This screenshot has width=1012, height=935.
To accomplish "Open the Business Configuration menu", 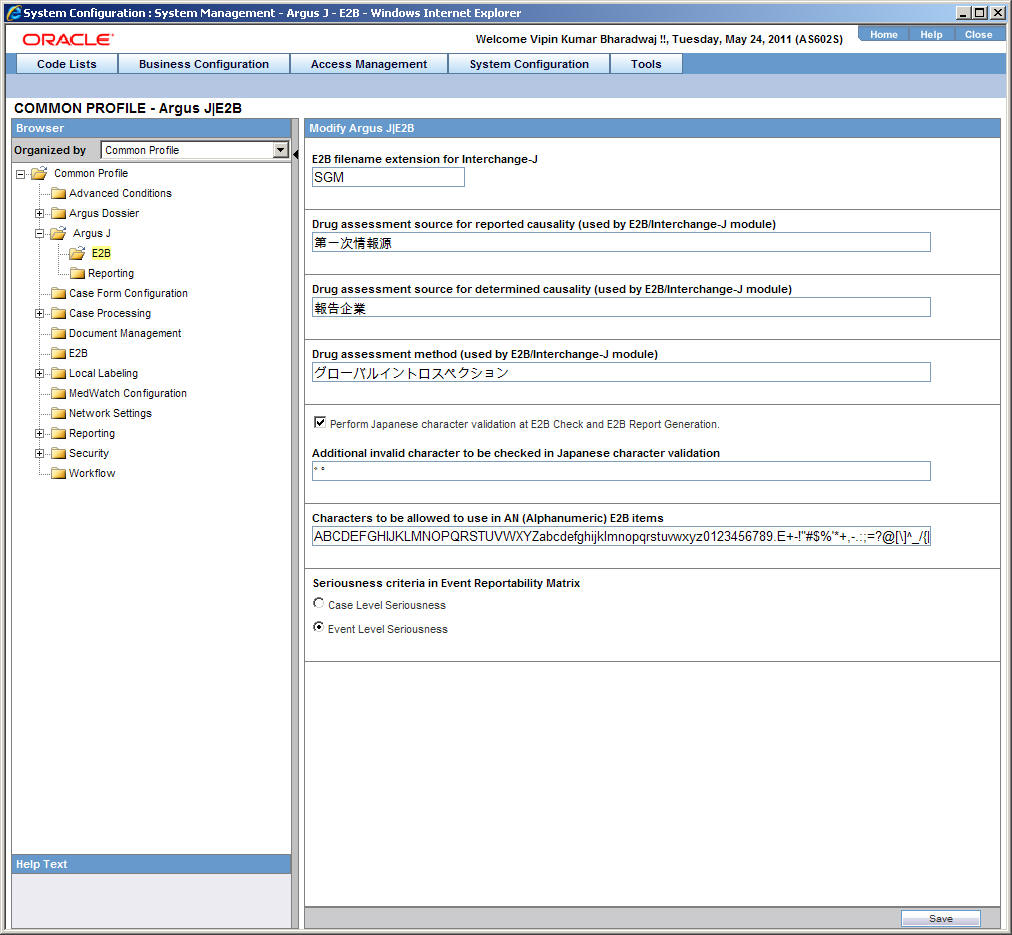I will (x=204, y=64).
